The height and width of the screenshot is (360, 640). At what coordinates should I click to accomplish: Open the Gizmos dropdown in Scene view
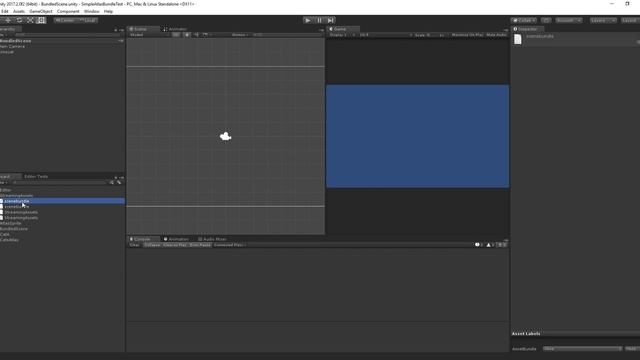240,35
